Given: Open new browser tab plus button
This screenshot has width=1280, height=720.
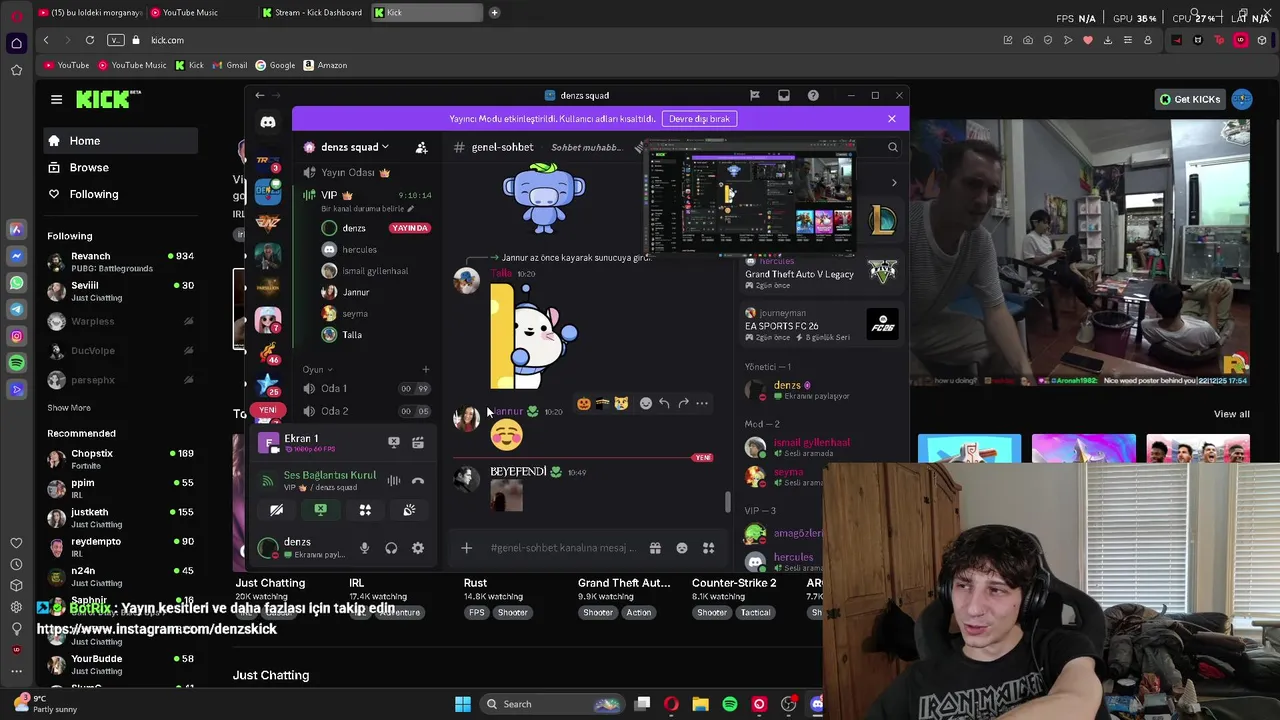Looking at the screenshot, I should coord(494,13).
